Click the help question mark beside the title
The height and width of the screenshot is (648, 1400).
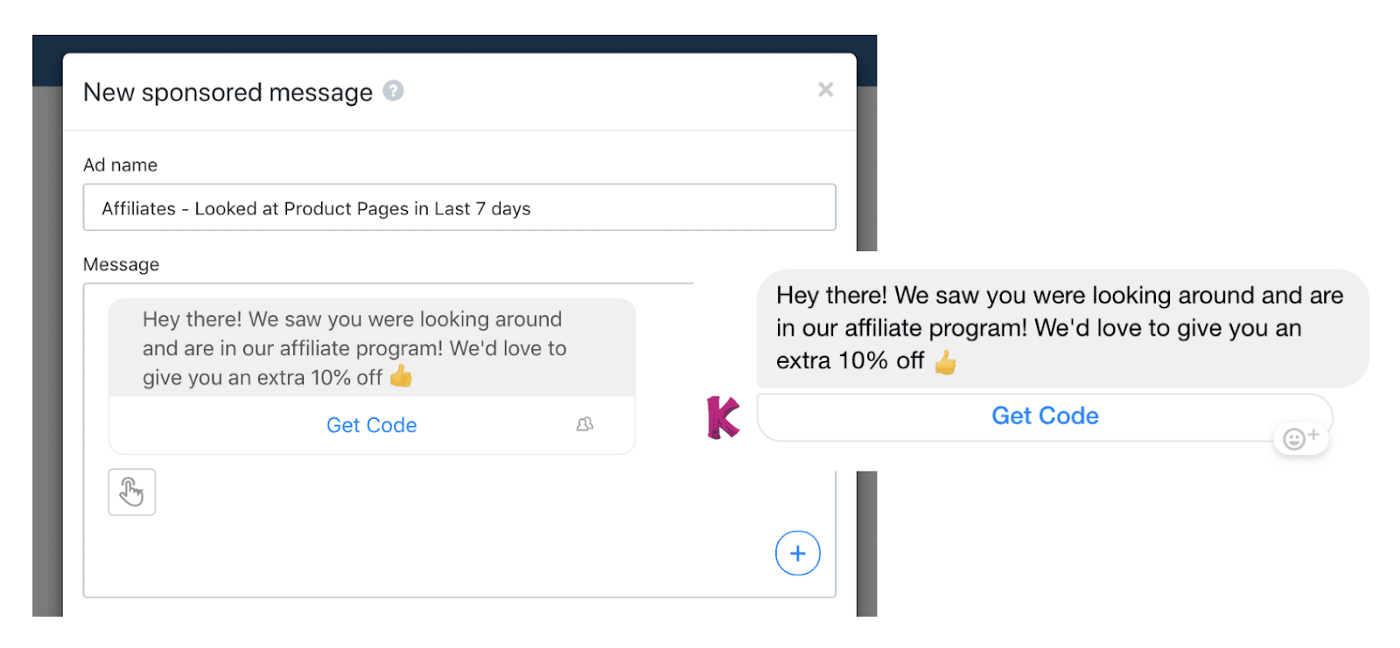[394, 91]
